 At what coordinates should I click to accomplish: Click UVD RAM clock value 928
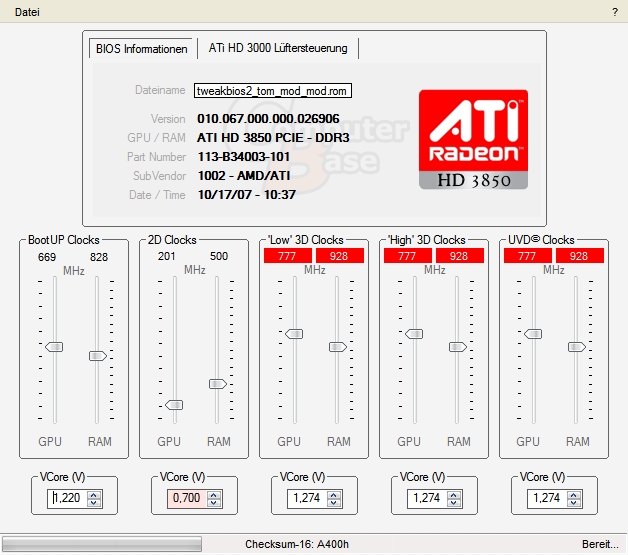(x=580, y=255)
